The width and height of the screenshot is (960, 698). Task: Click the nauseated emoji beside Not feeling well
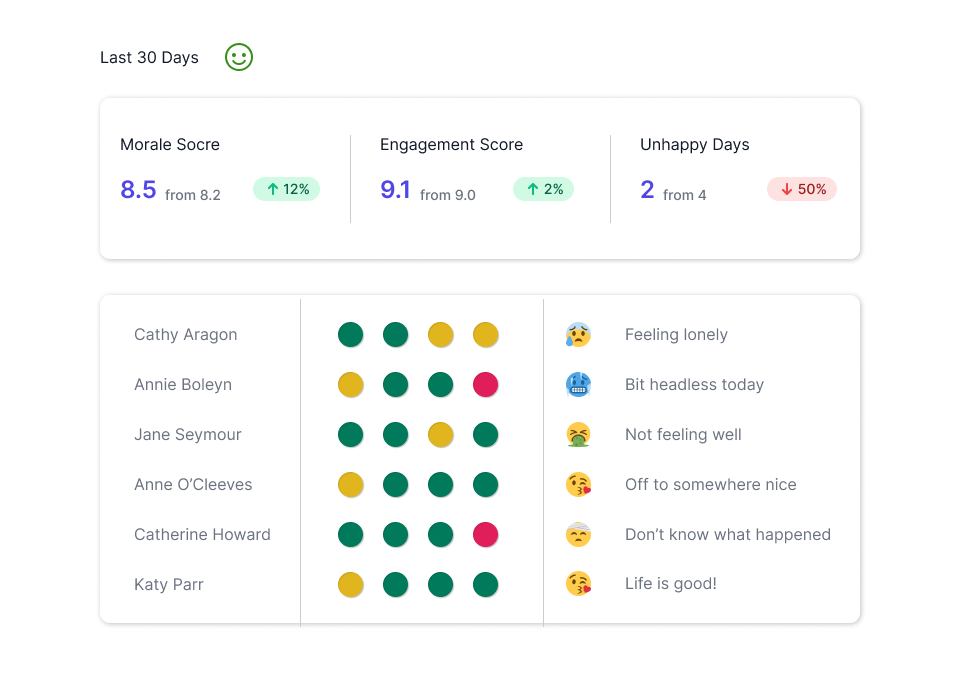578,435
